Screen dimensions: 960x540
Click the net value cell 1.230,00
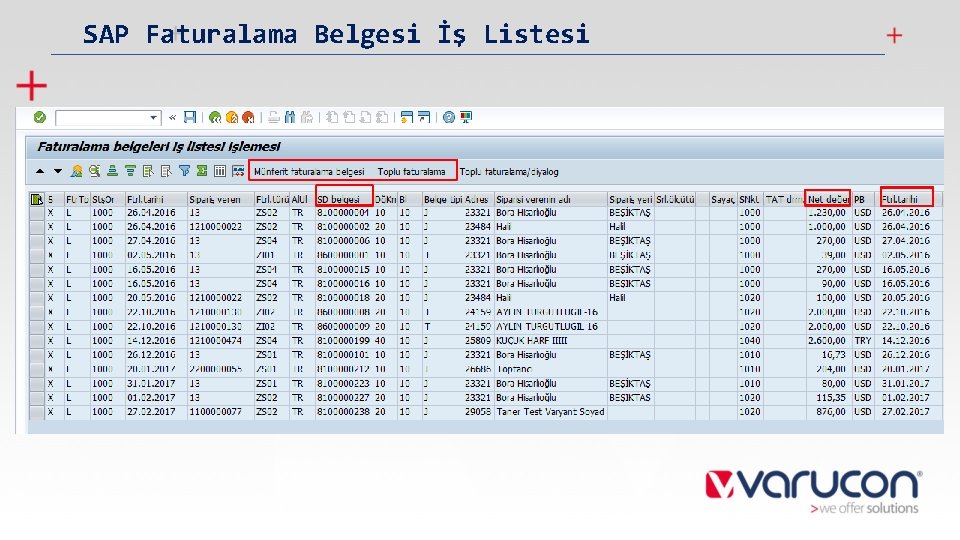tap(827, 212)
